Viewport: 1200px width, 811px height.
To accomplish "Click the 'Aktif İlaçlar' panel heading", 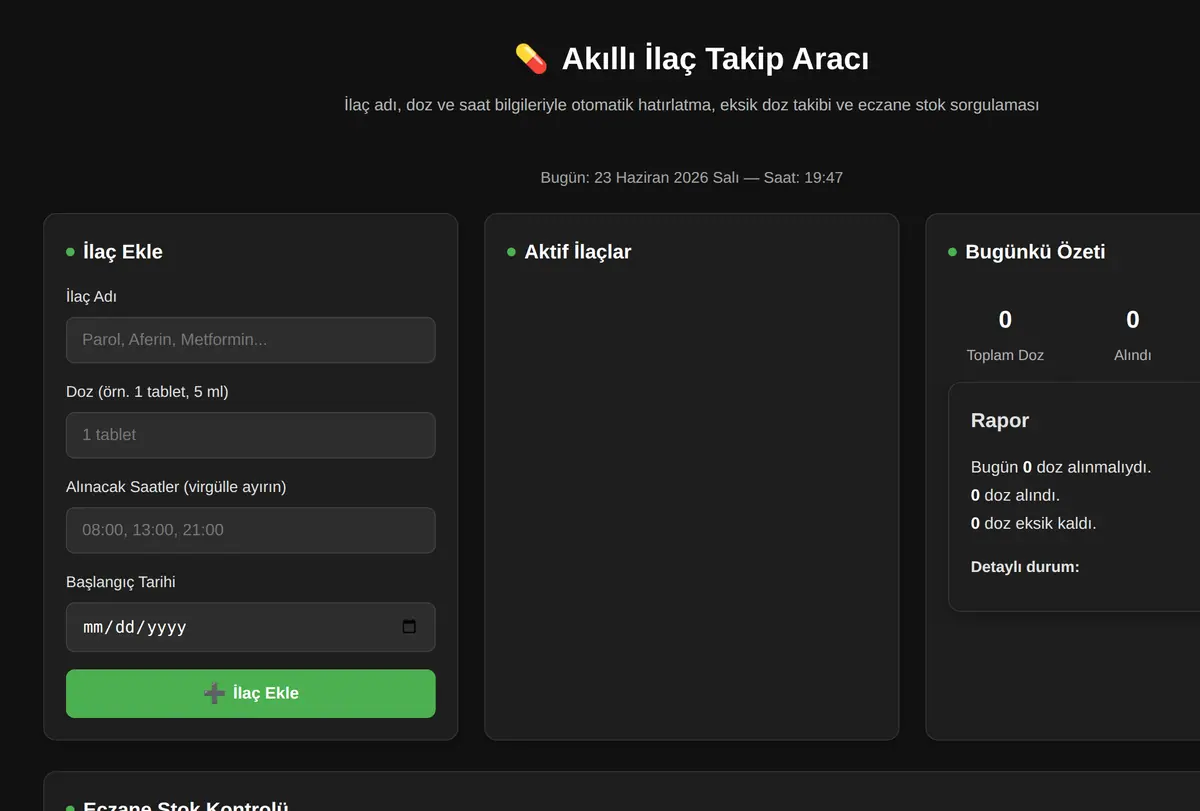I will click(578, 252).
